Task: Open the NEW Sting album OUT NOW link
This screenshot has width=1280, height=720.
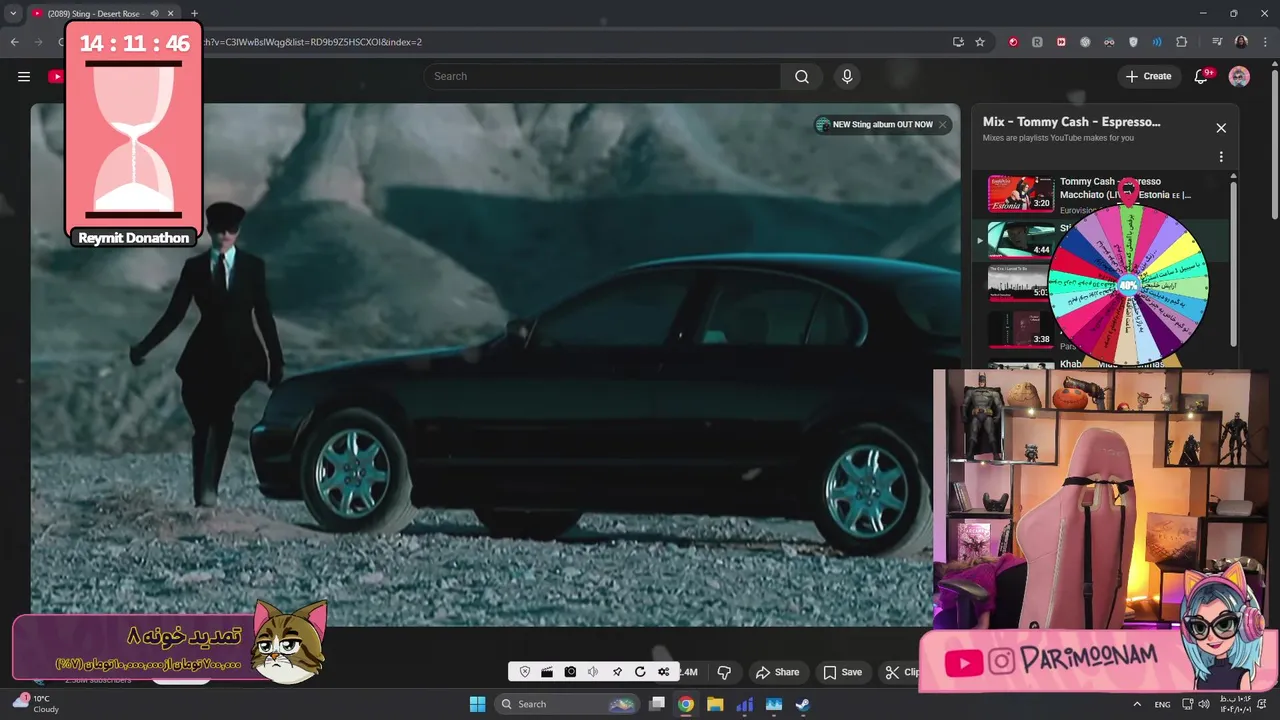Action: point(875,125)
